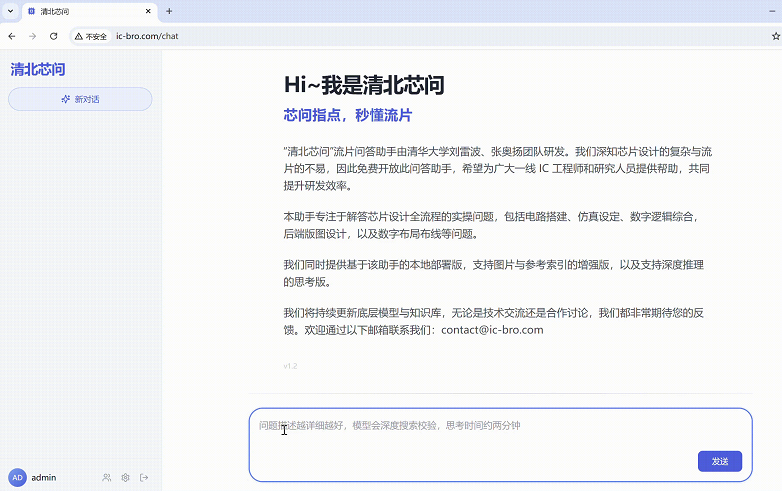Image resolution: width=782 pixels, height=491 pixels.
Task: Select the 清北芯问 browser tab
Action: pos(80,11)
